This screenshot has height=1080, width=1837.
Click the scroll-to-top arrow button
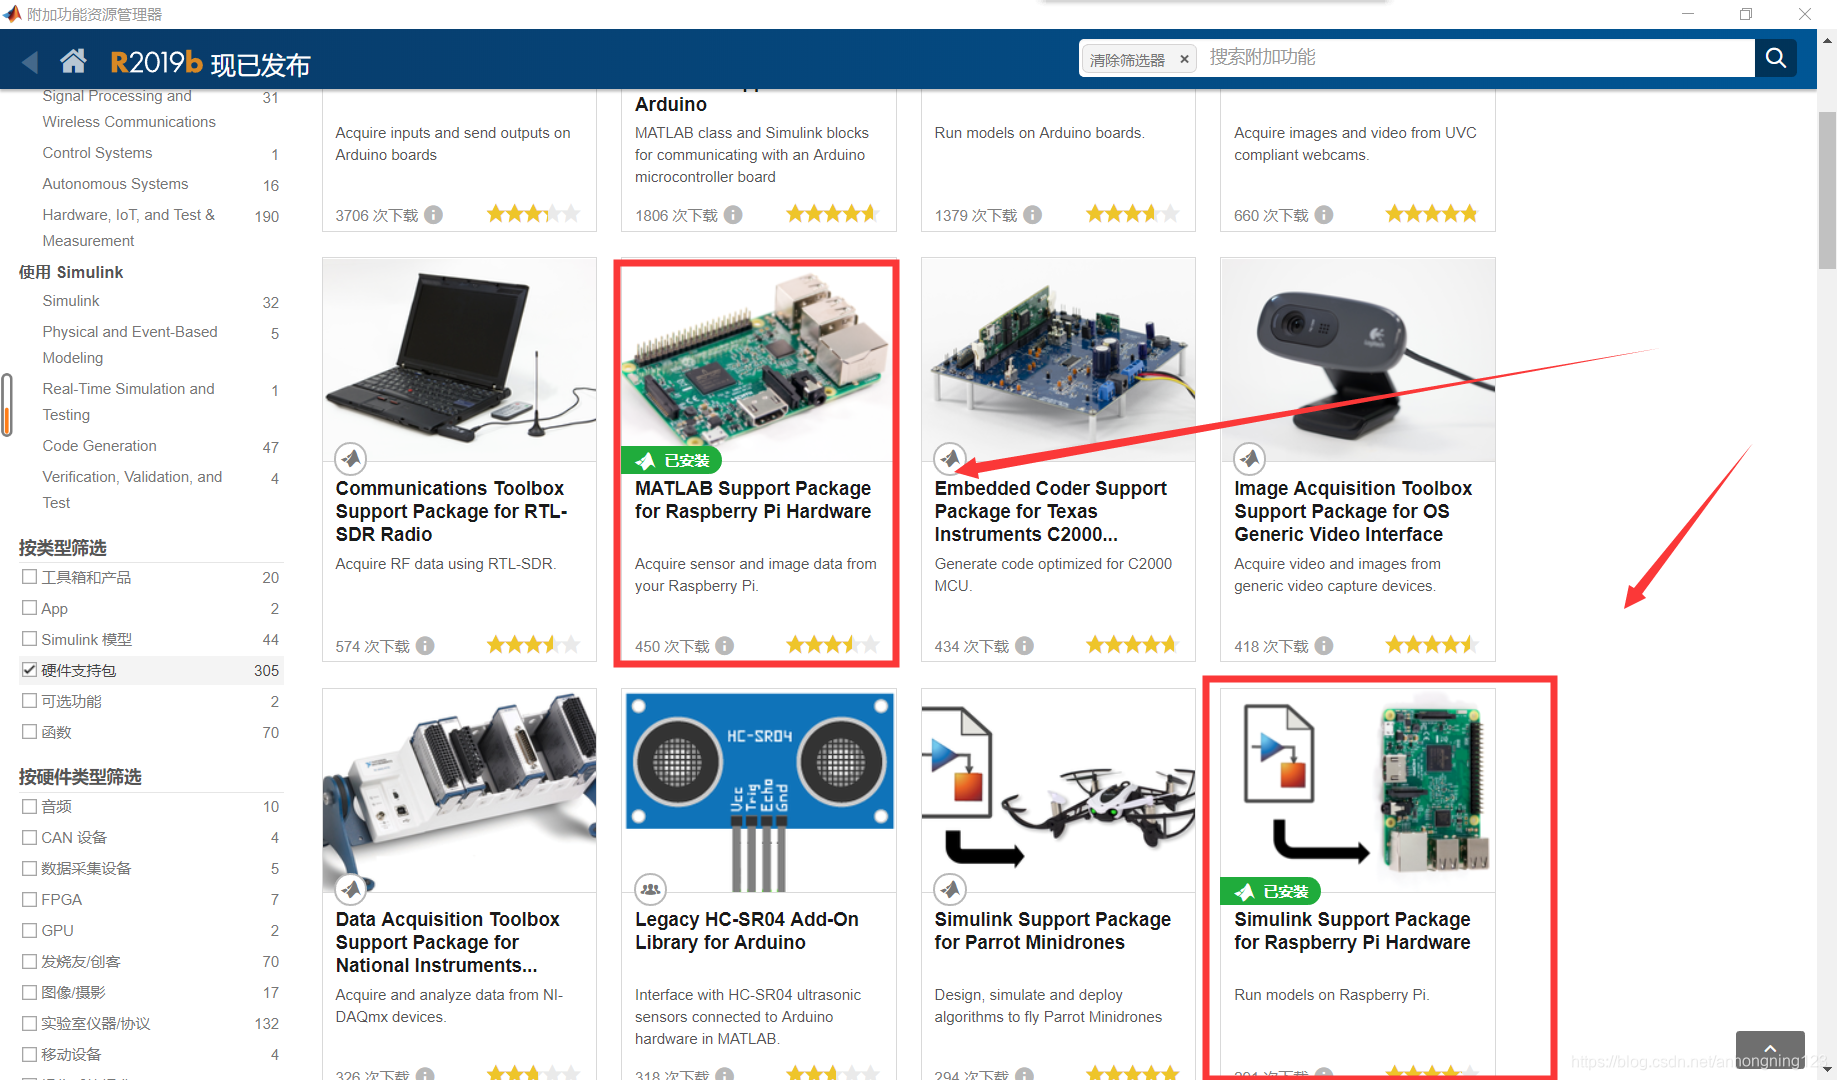click(1769, 1050)
